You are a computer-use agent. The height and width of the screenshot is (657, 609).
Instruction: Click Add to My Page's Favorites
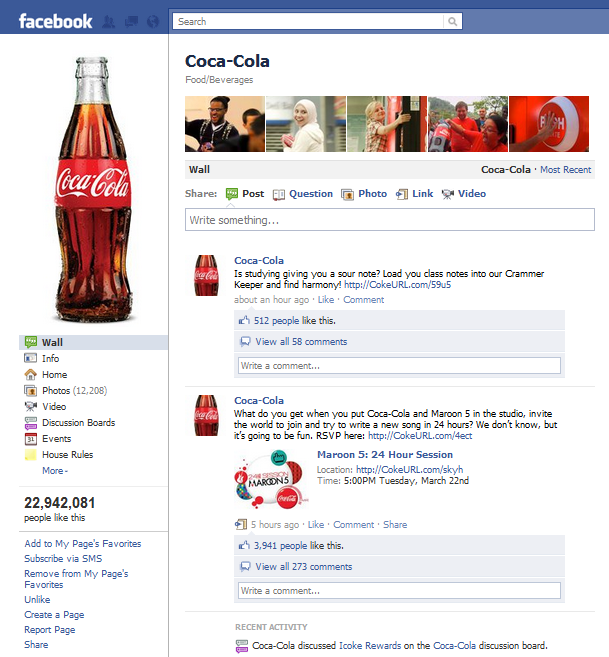(x=83, y=543)
